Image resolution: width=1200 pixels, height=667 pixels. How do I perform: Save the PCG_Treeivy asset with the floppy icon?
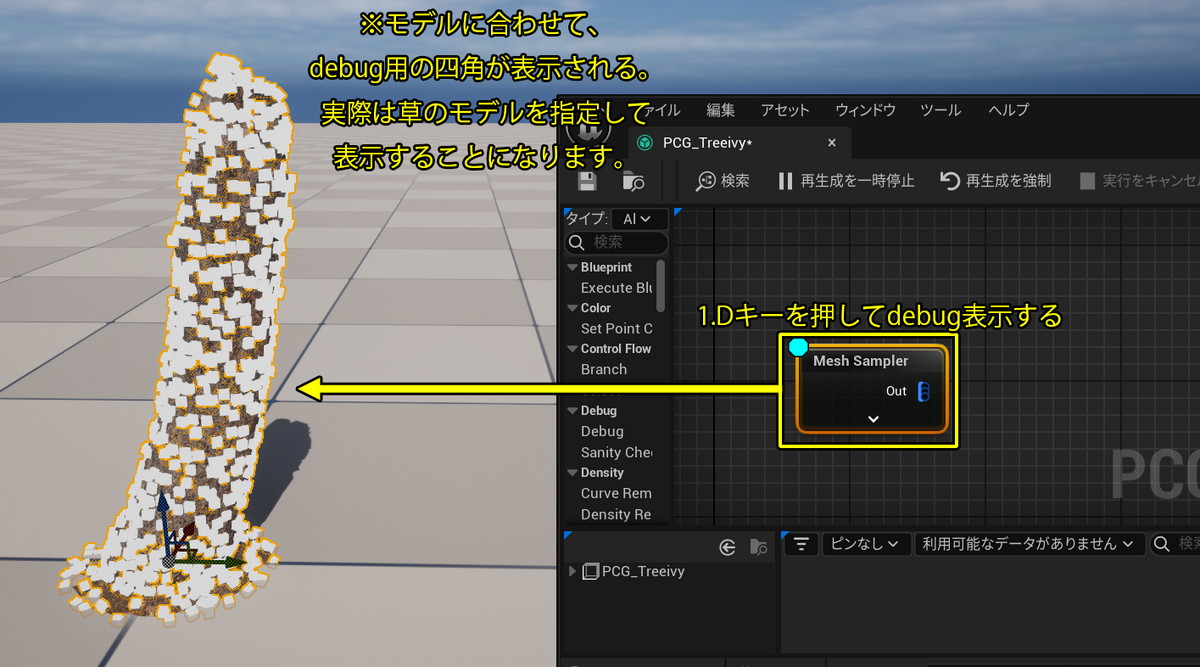(586, 181)
